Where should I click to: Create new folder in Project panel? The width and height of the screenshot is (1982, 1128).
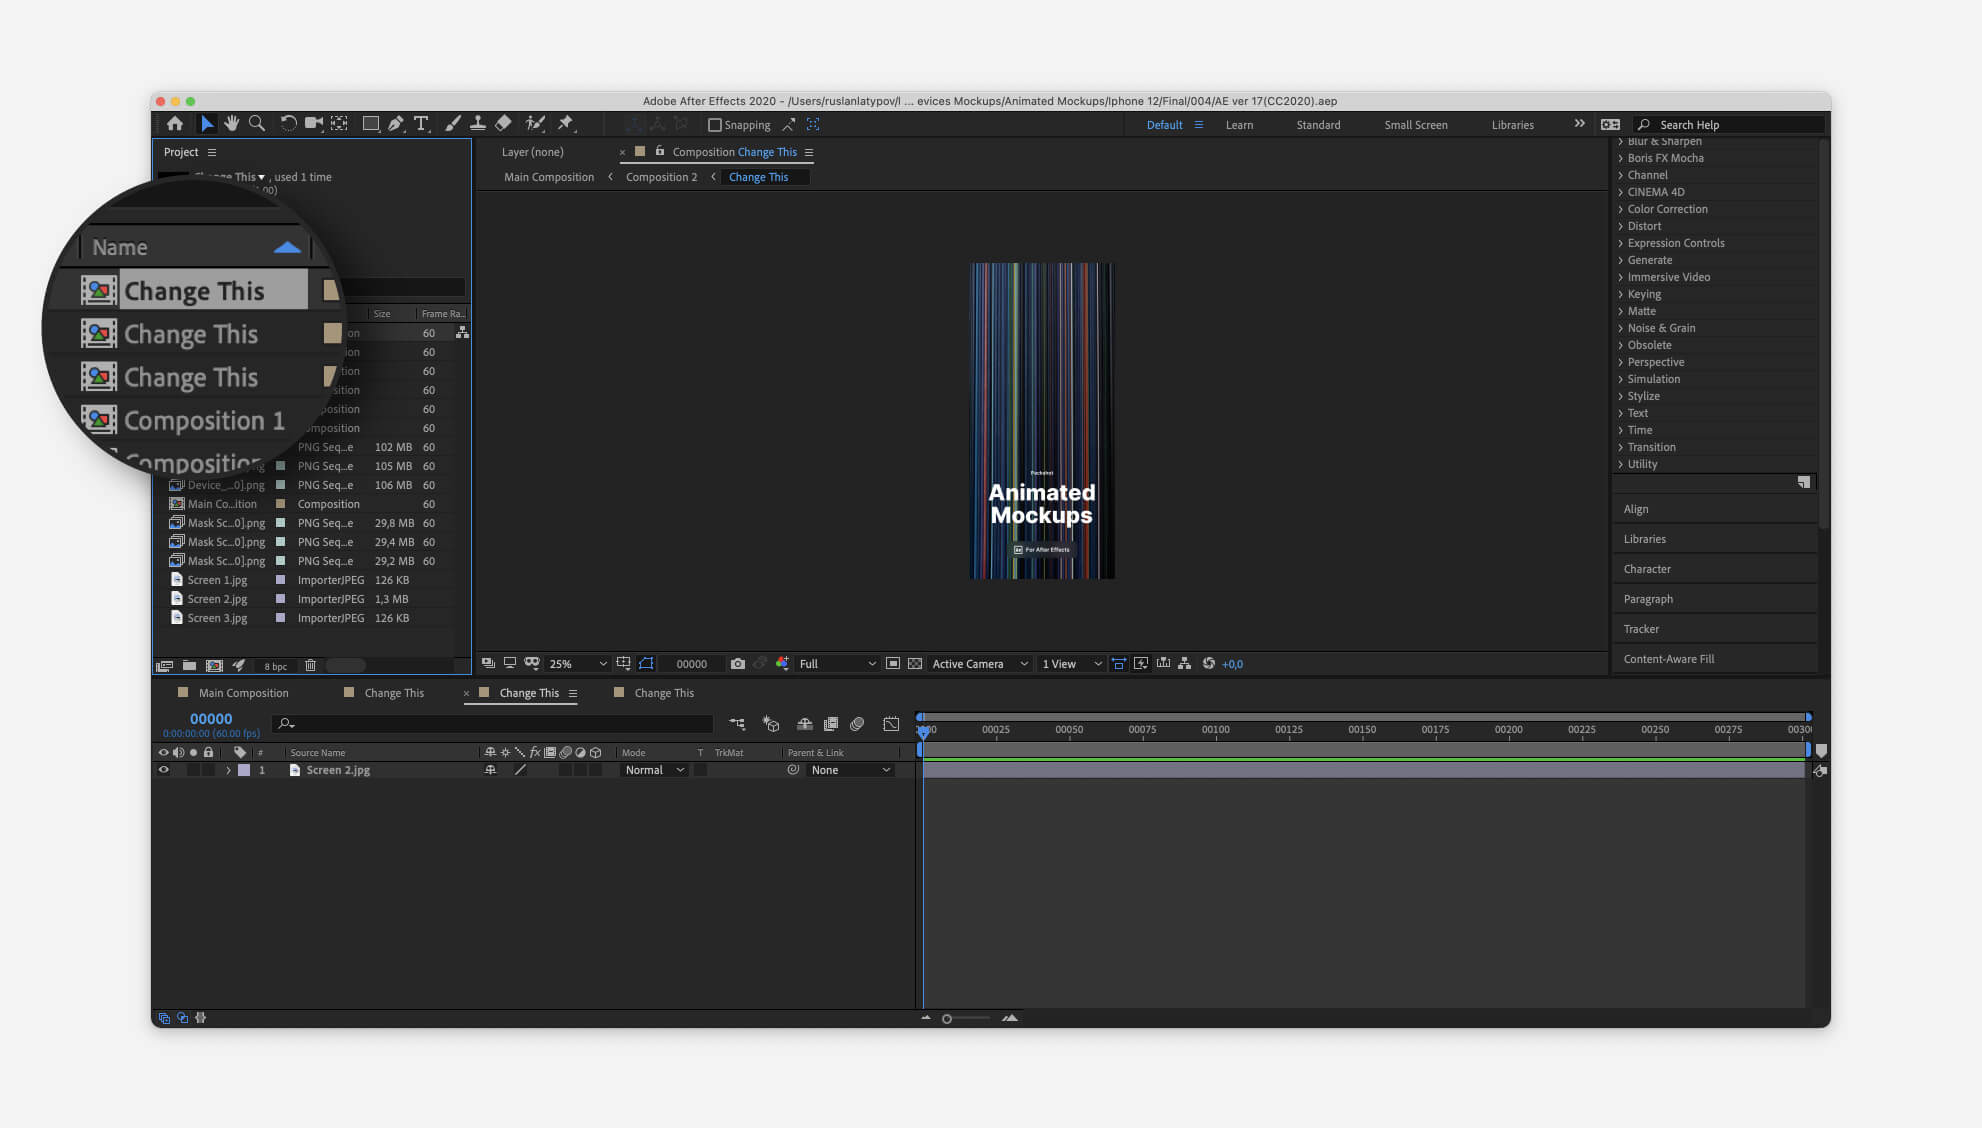point(189,666)
